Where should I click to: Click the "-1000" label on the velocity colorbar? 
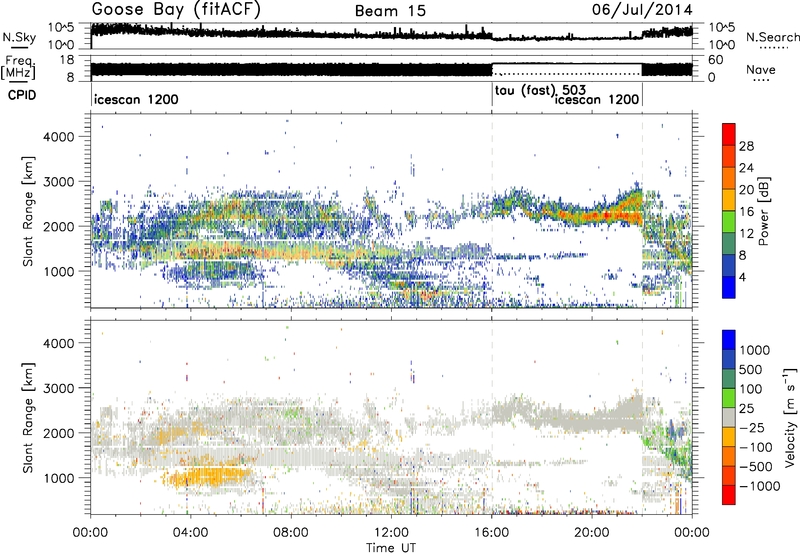(x=760, y=486)
